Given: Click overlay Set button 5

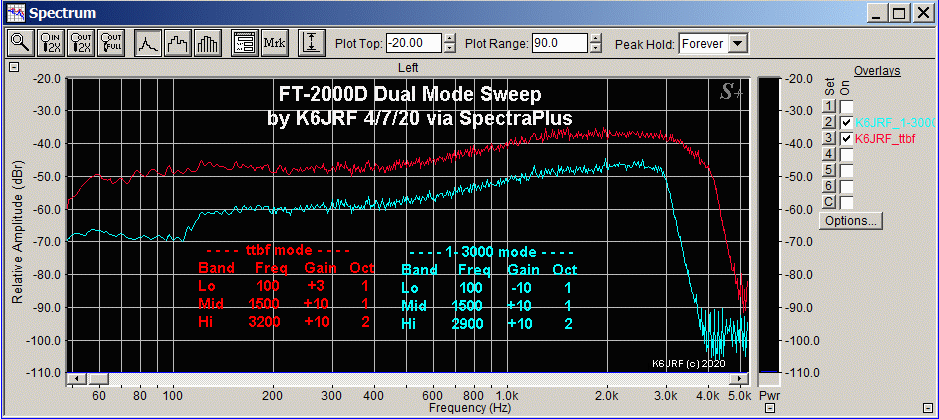Looking at the screenshot, I should pyautogui.click(x=829, y=171).
